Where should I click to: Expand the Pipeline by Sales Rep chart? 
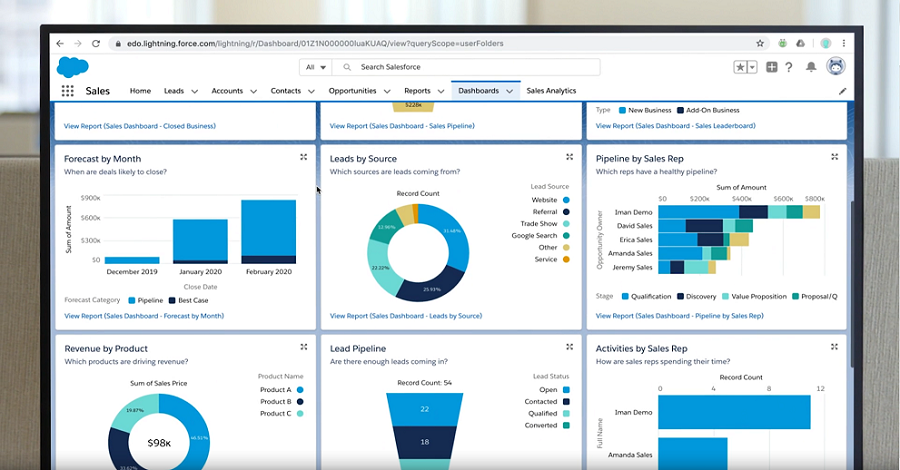click(x=834, y=157)
